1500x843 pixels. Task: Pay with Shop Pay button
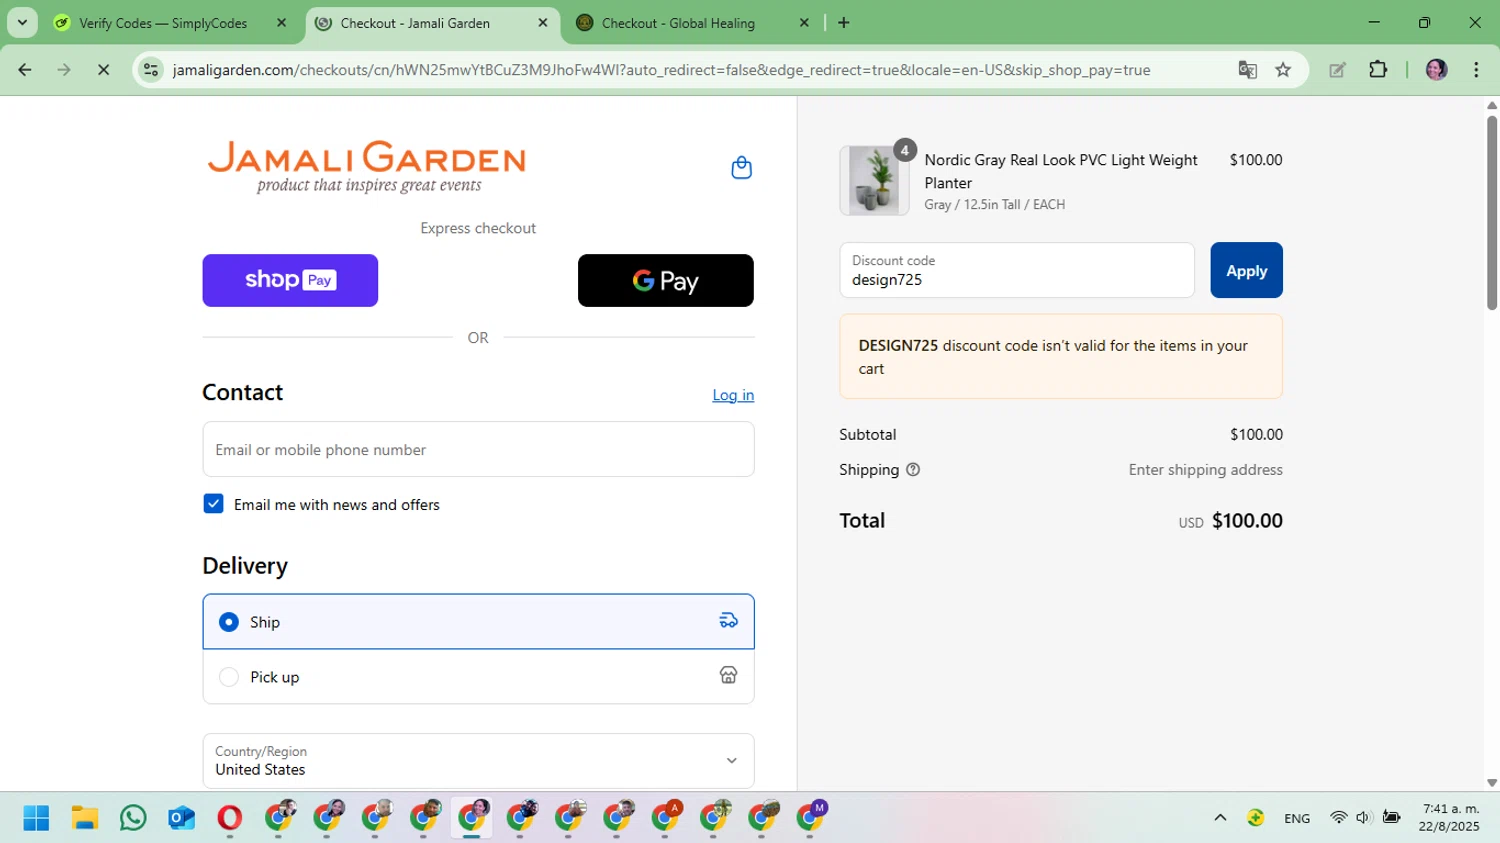(290, 280)
